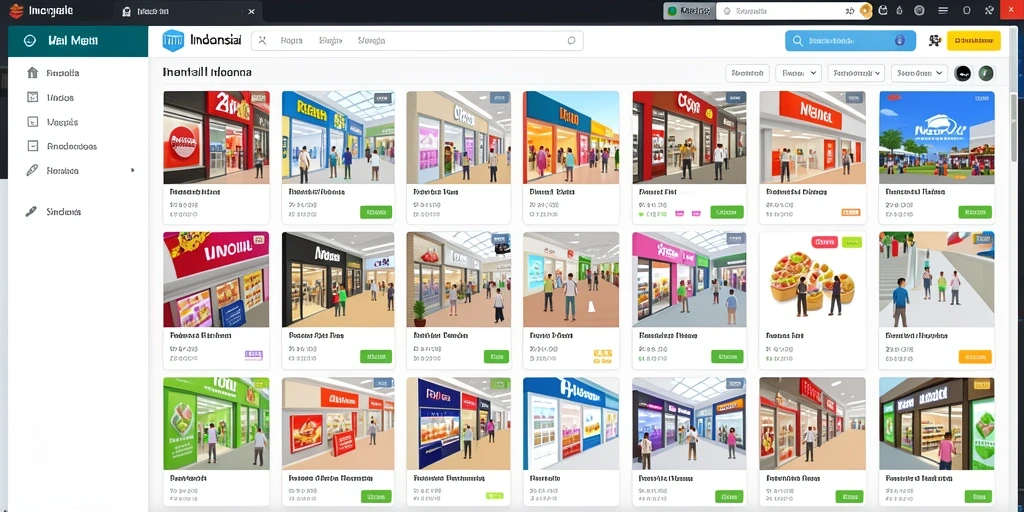Open the middle filter dropdown above the grid
This screenshot has height=512, width=1024.
[856, 73]
